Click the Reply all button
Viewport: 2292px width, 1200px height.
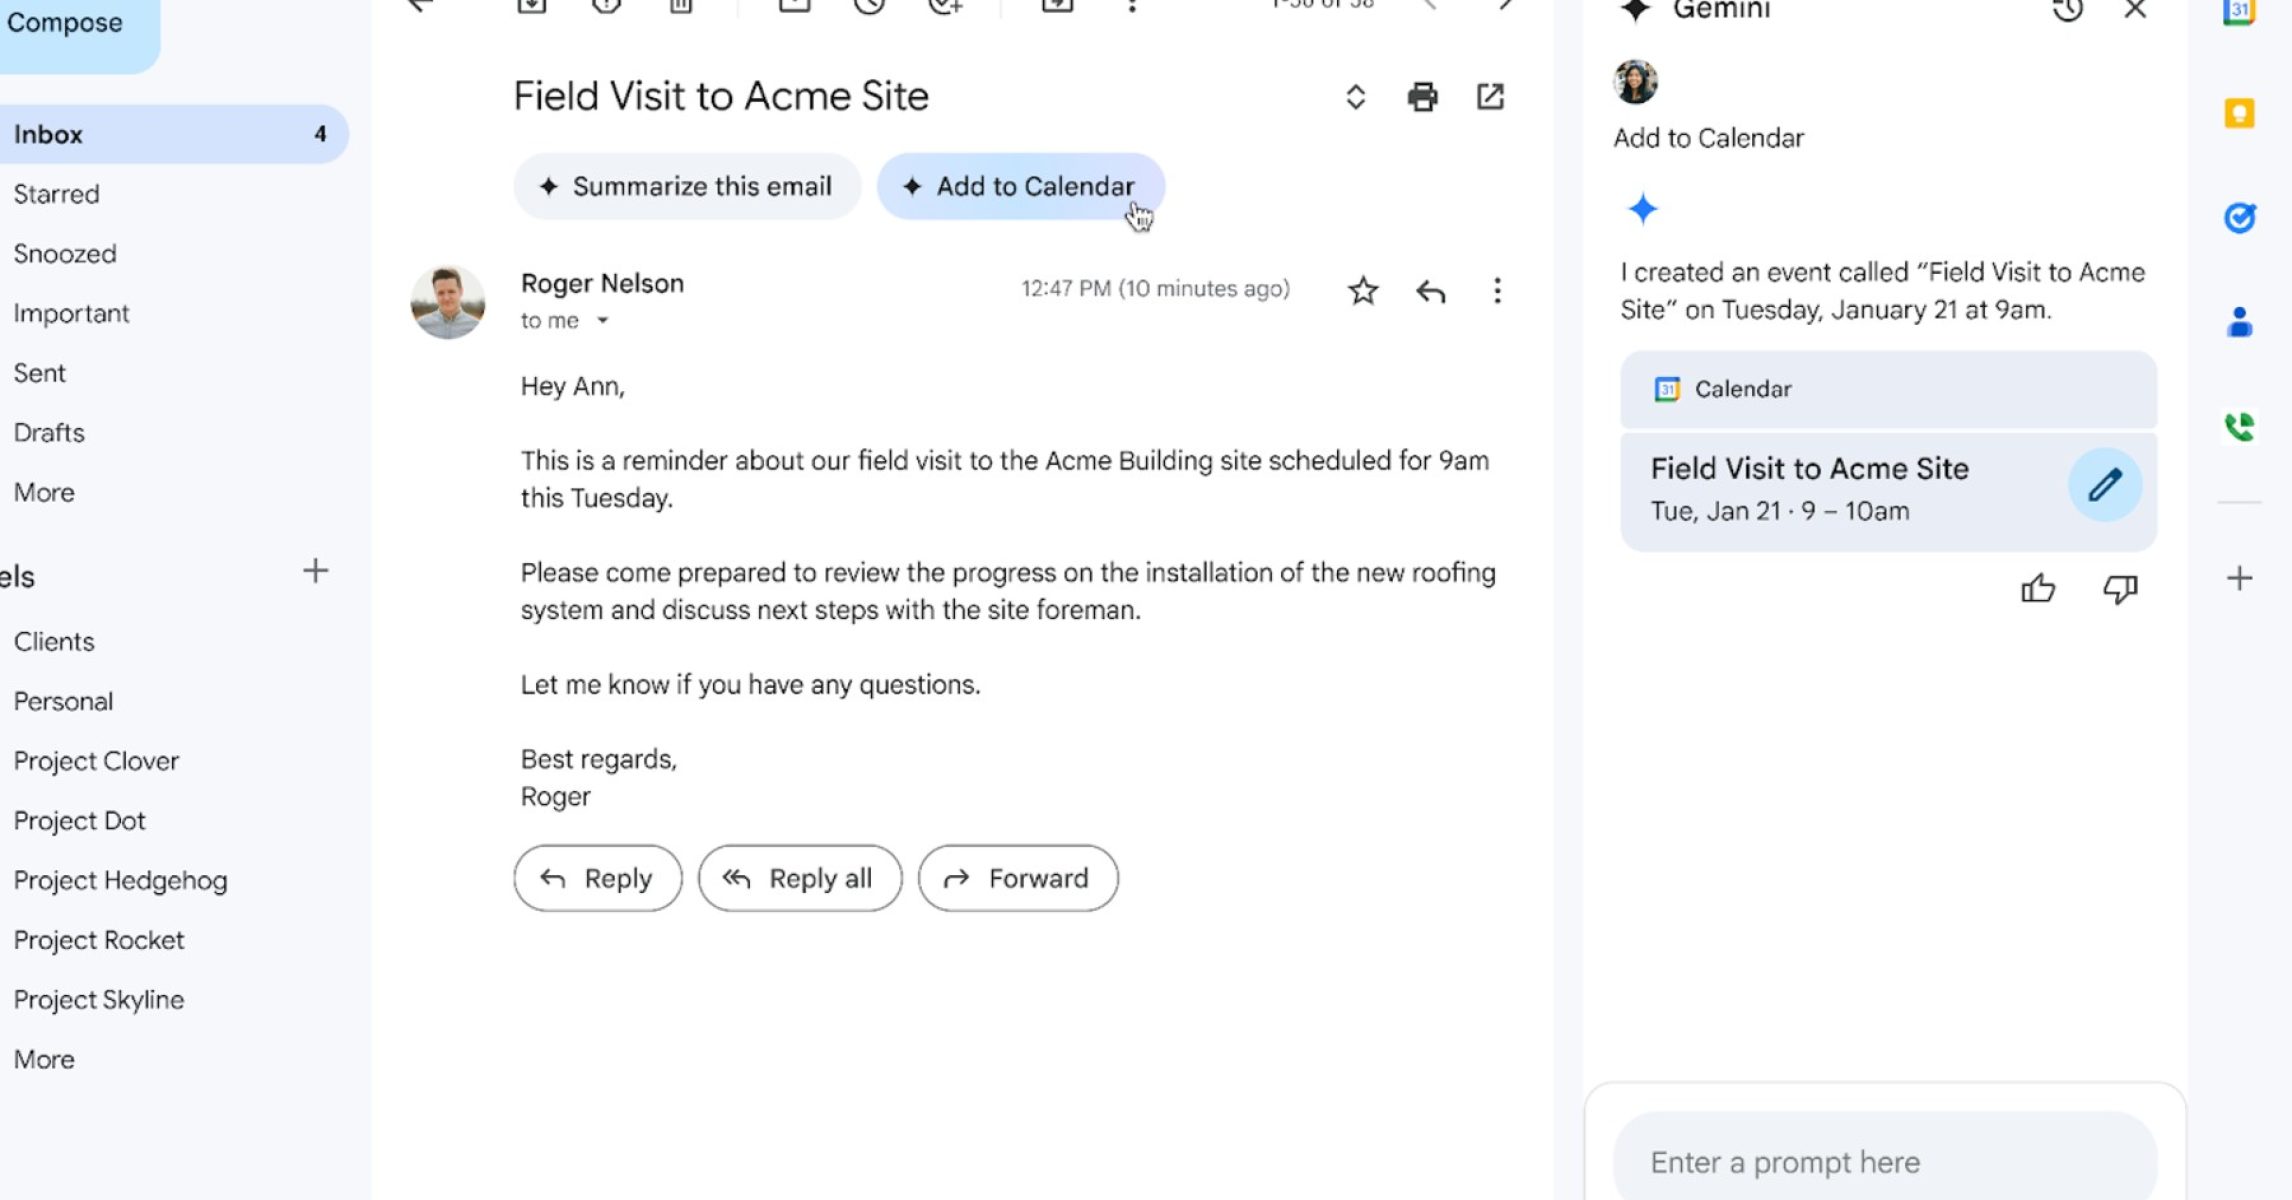[799, 878]
